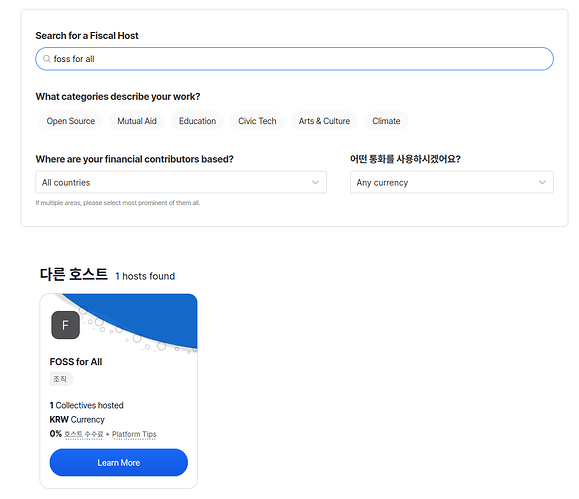Click the 어떤 통화를 사용하시겠어요? label

[405, 159]
